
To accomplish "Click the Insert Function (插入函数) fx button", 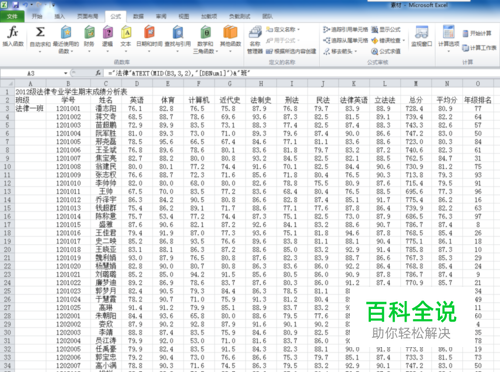I will tap(13, 37).
